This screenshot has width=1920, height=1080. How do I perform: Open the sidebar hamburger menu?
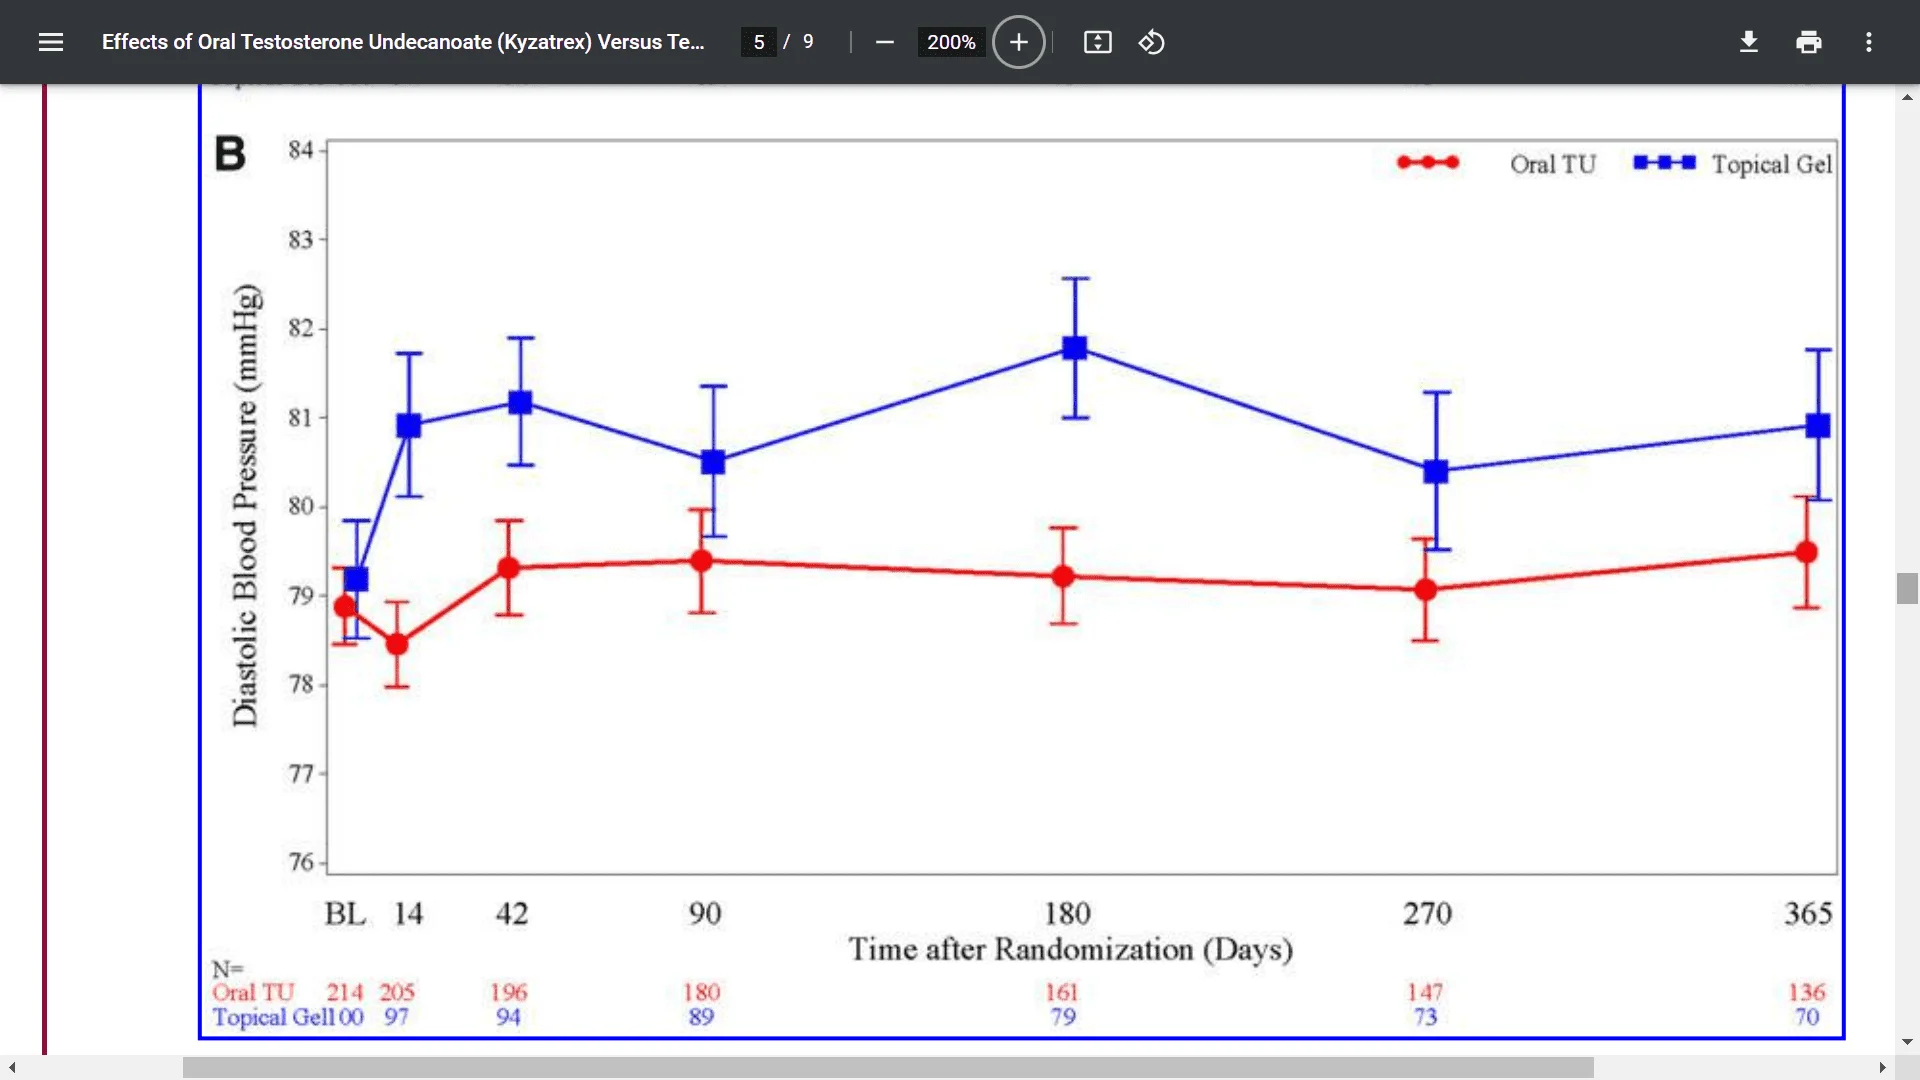coord(51,42)
